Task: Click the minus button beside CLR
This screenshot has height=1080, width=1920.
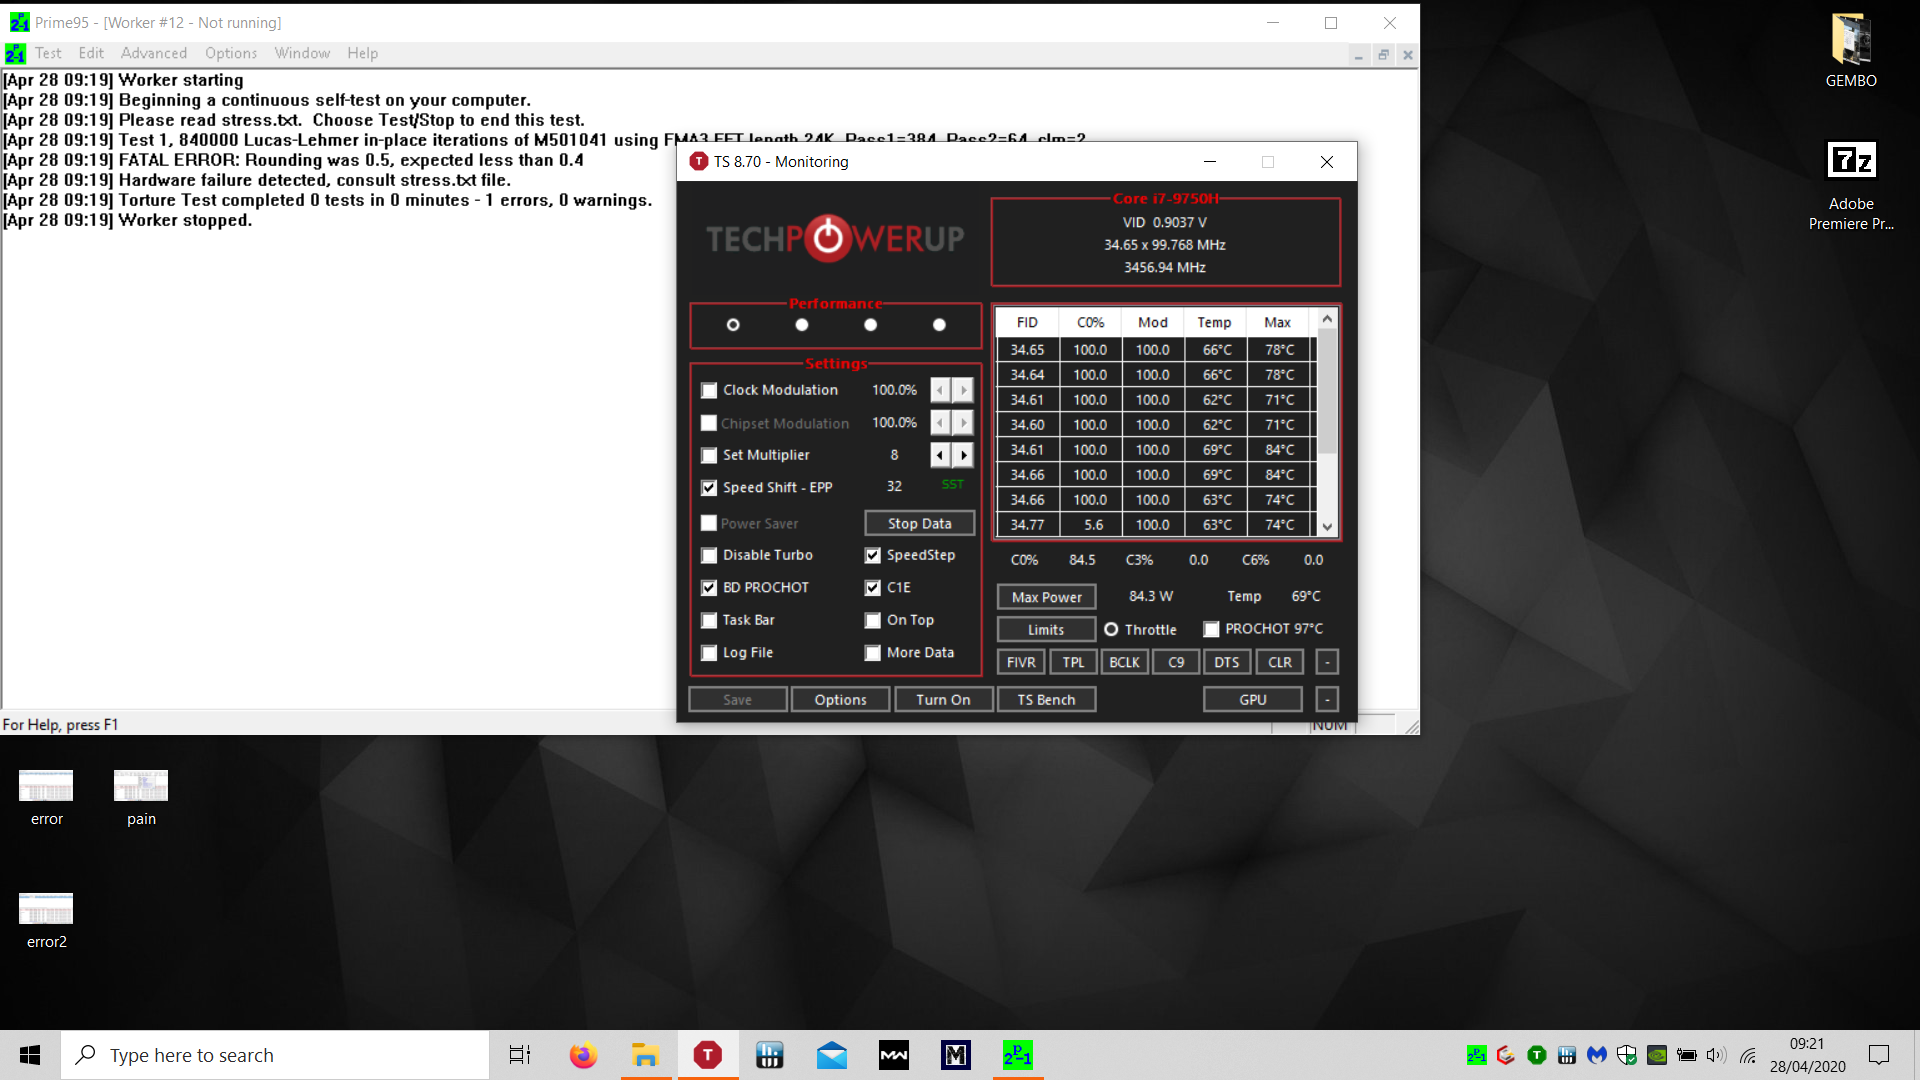Action: [1327, 662]
